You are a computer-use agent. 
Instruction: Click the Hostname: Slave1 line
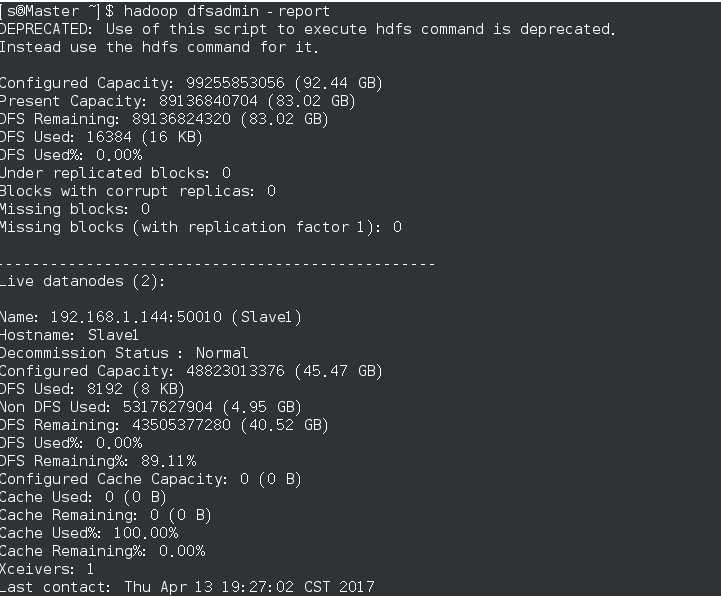pos(69,335)
